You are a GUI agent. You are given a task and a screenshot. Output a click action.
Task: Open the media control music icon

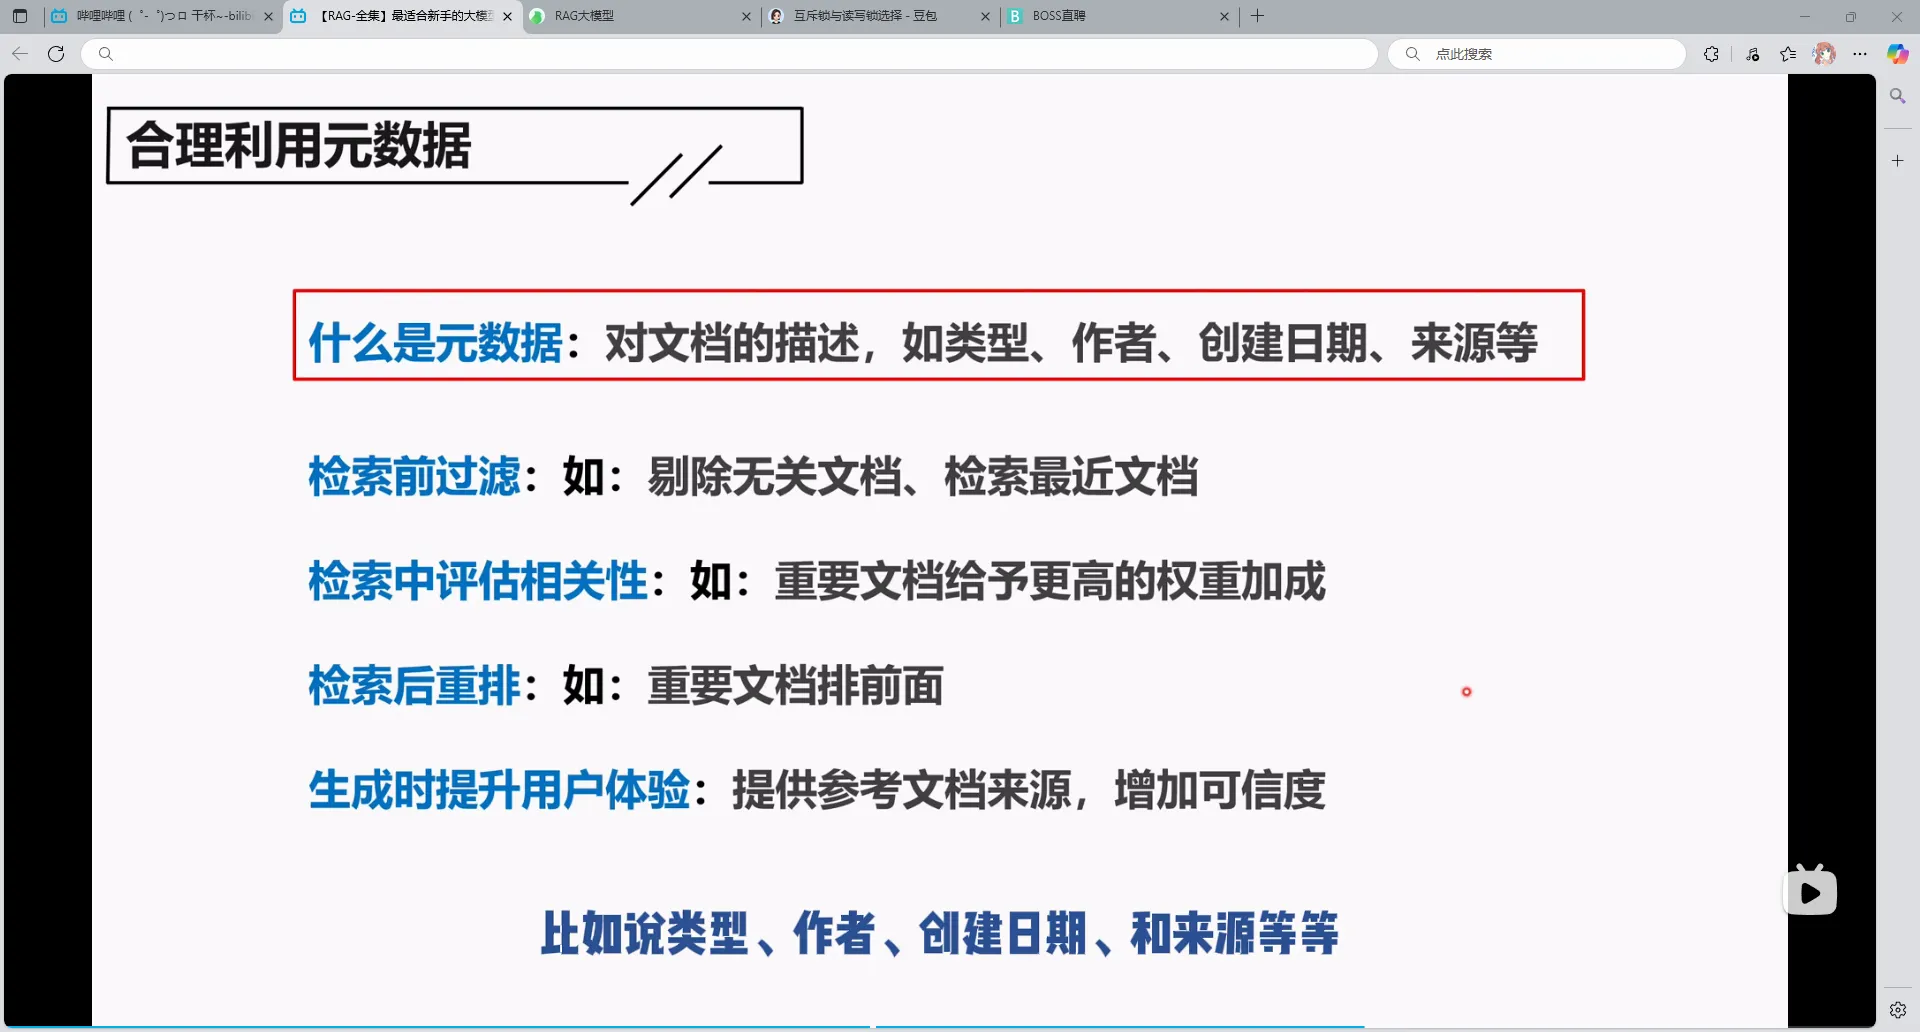click(x=1752, y=54)
